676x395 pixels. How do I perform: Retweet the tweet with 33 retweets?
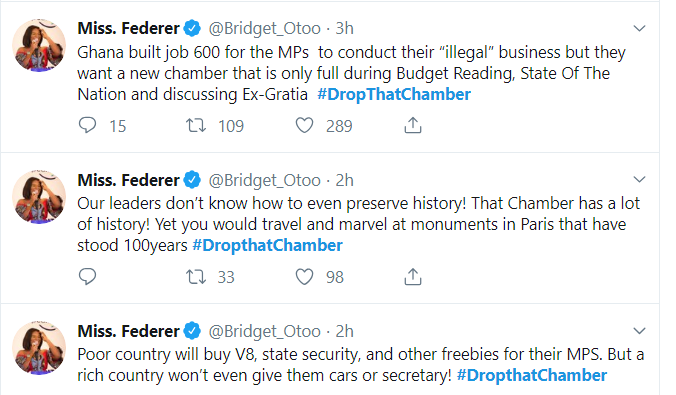(196, 276)
